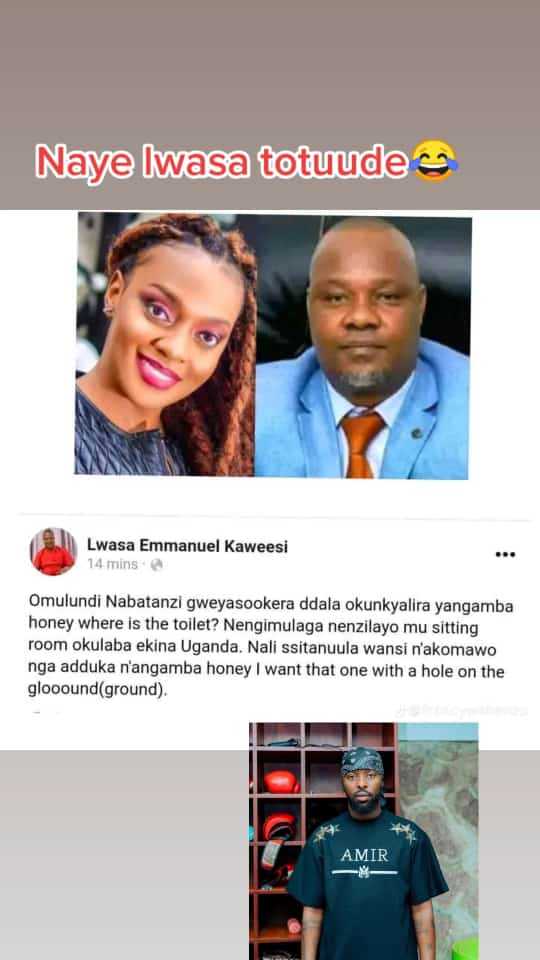This screenshot has height=960, width=540.
Task: Click the bandana on the man's head
Action: 362,762
